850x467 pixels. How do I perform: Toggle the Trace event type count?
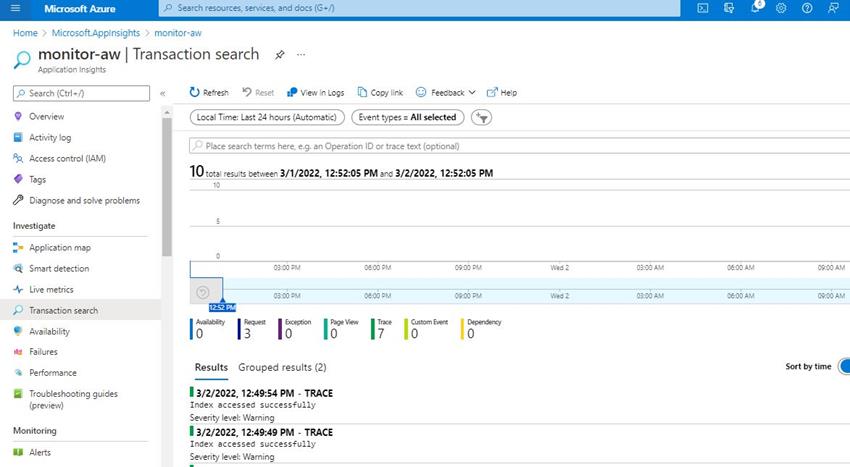(382, 329)
